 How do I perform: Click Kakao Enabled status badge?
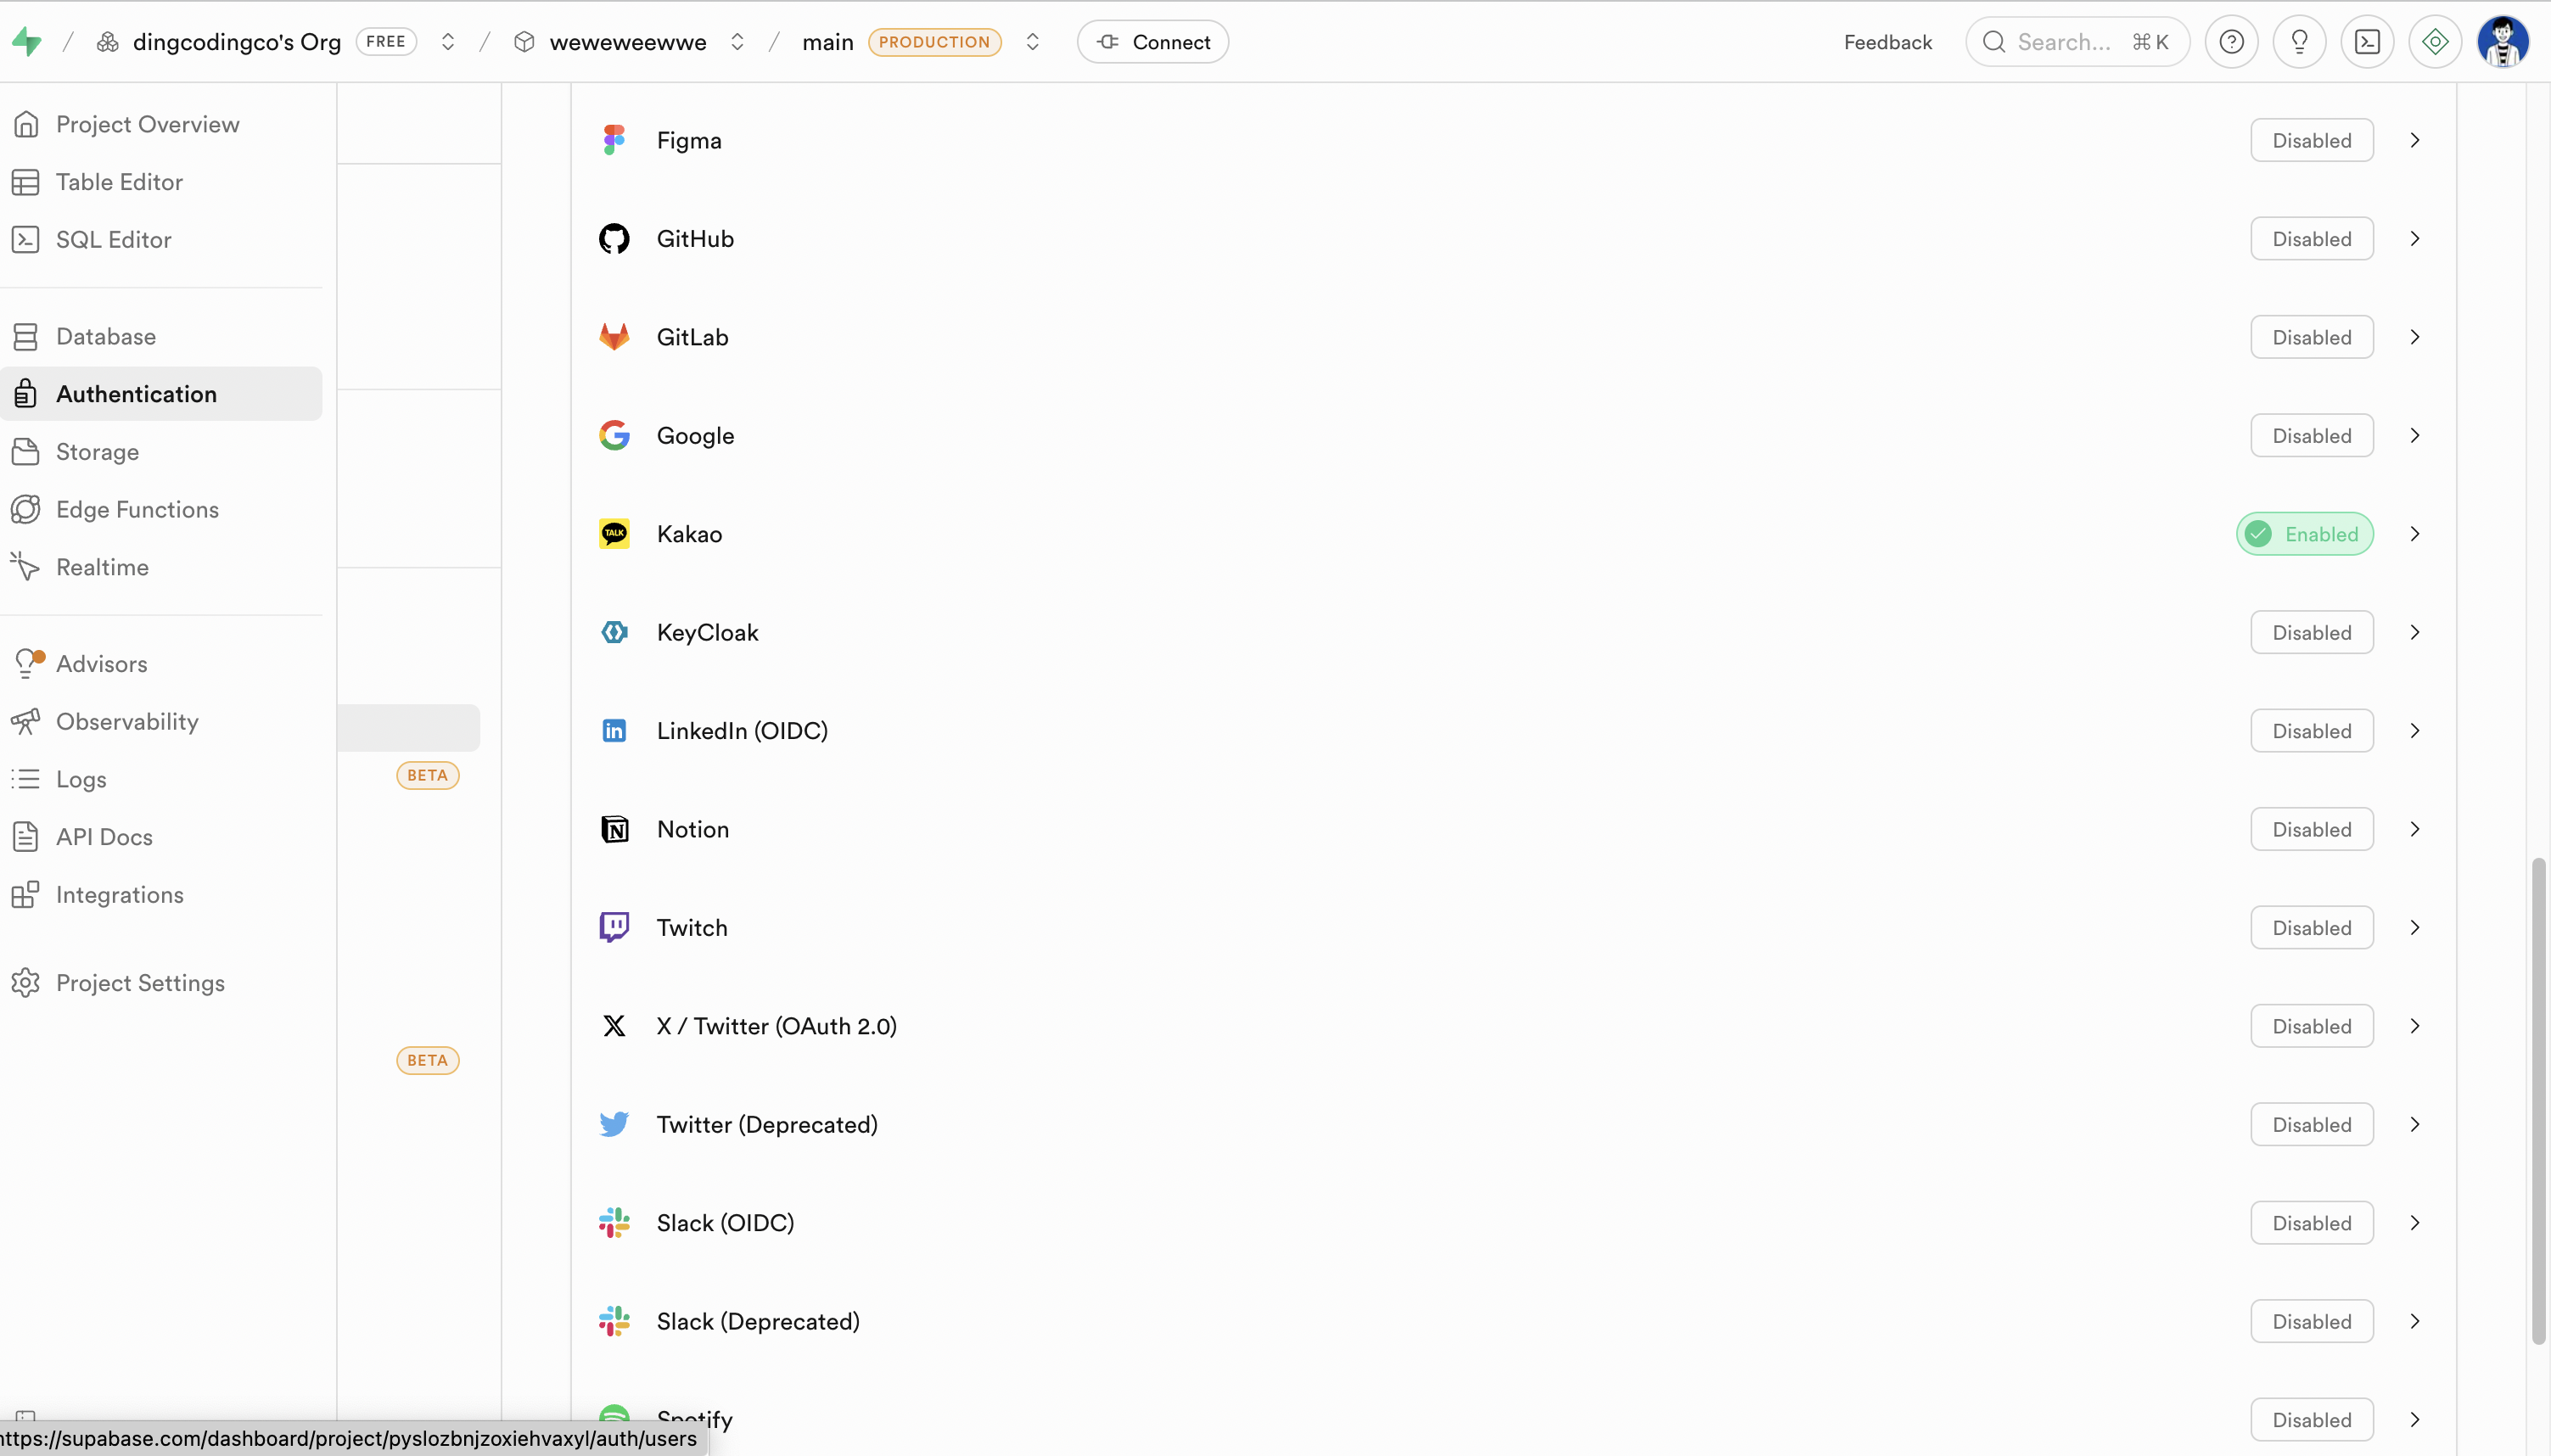coord(2304,534)
